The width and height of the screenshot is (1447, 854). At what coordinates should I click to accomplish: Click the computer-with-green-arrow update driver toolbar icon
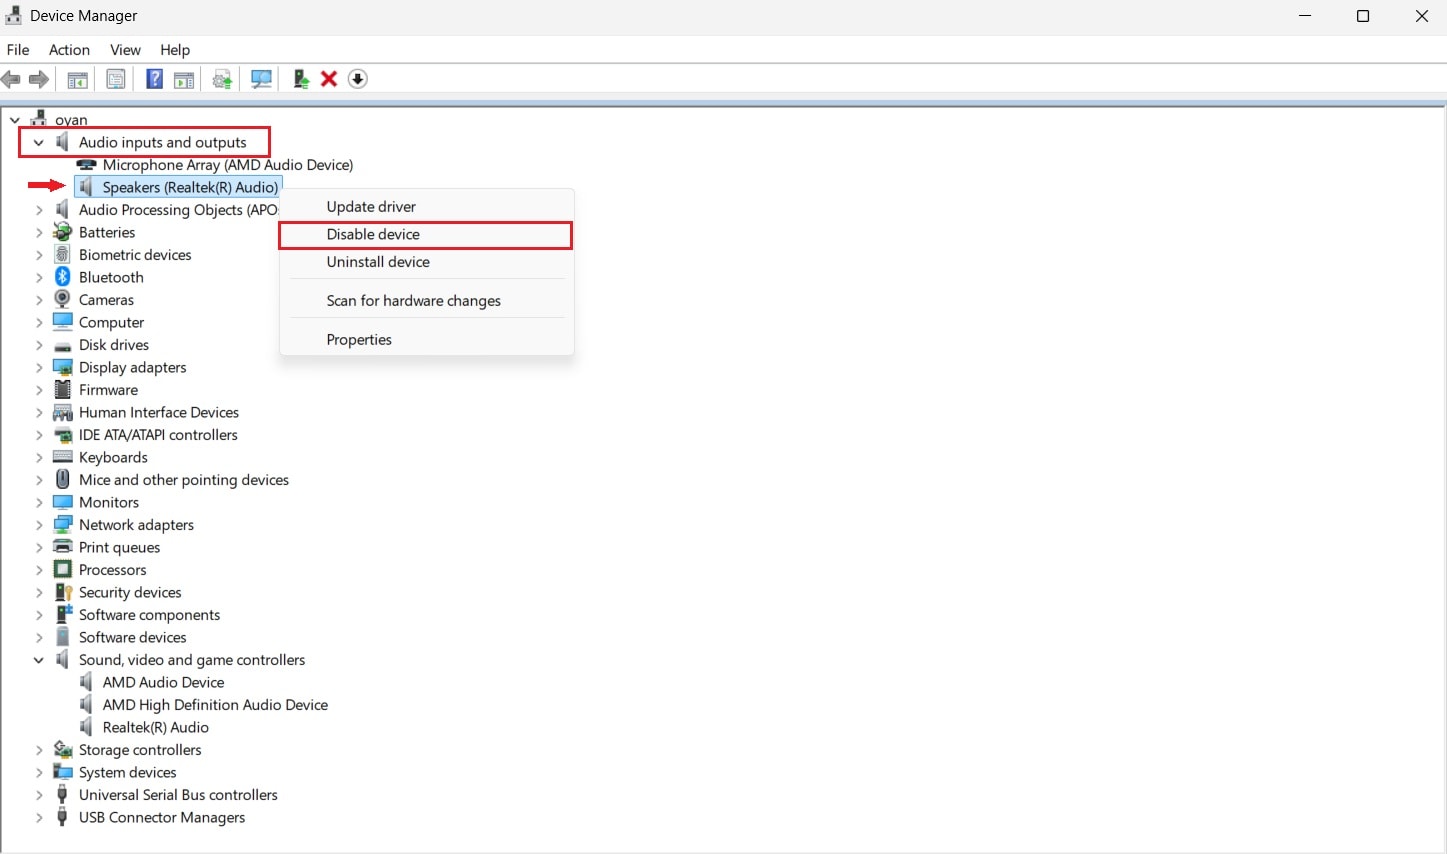pos(301,79)
